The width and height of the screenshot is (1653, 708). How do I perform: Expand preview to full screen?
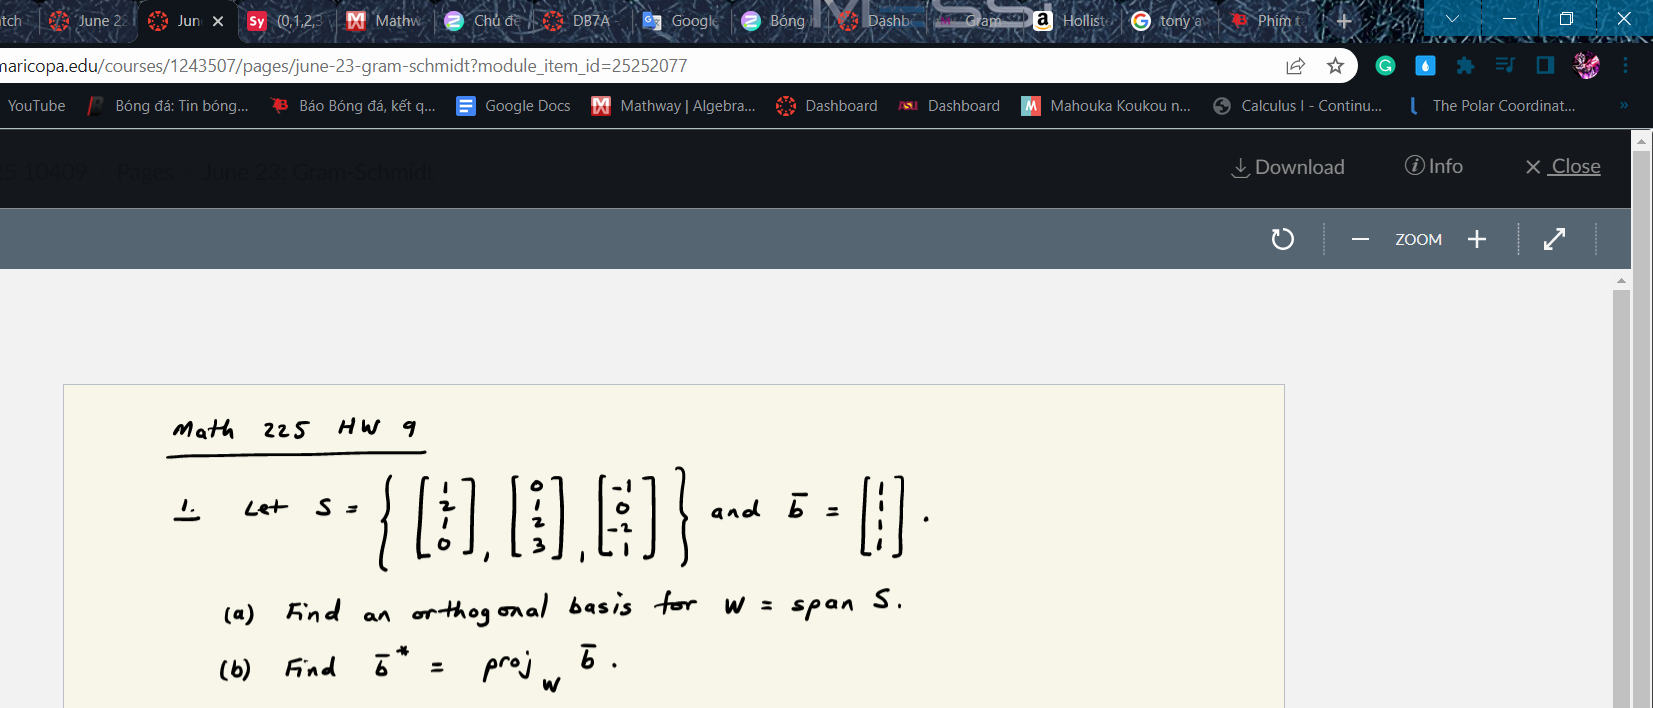[x=1554, y=239]
